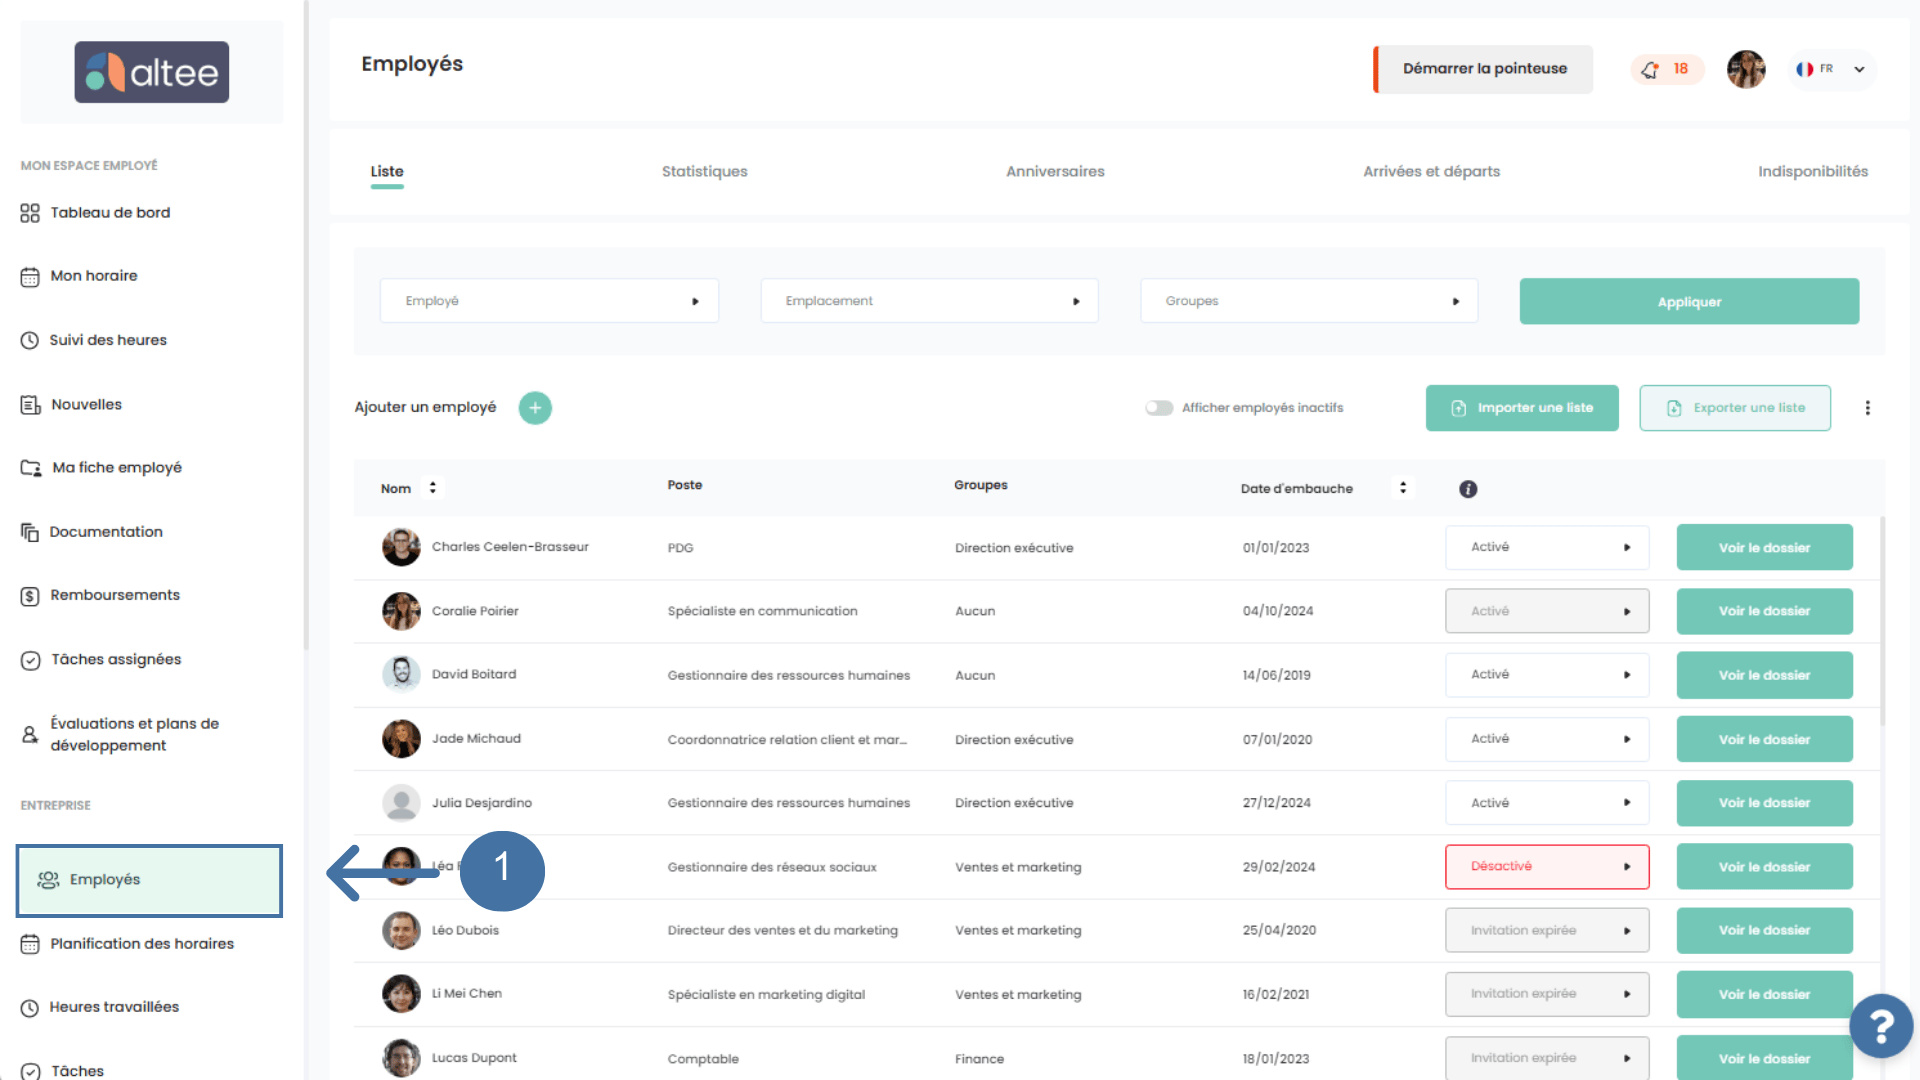
Task: Open Tâches assignées check icon
Action: (30, 660)
